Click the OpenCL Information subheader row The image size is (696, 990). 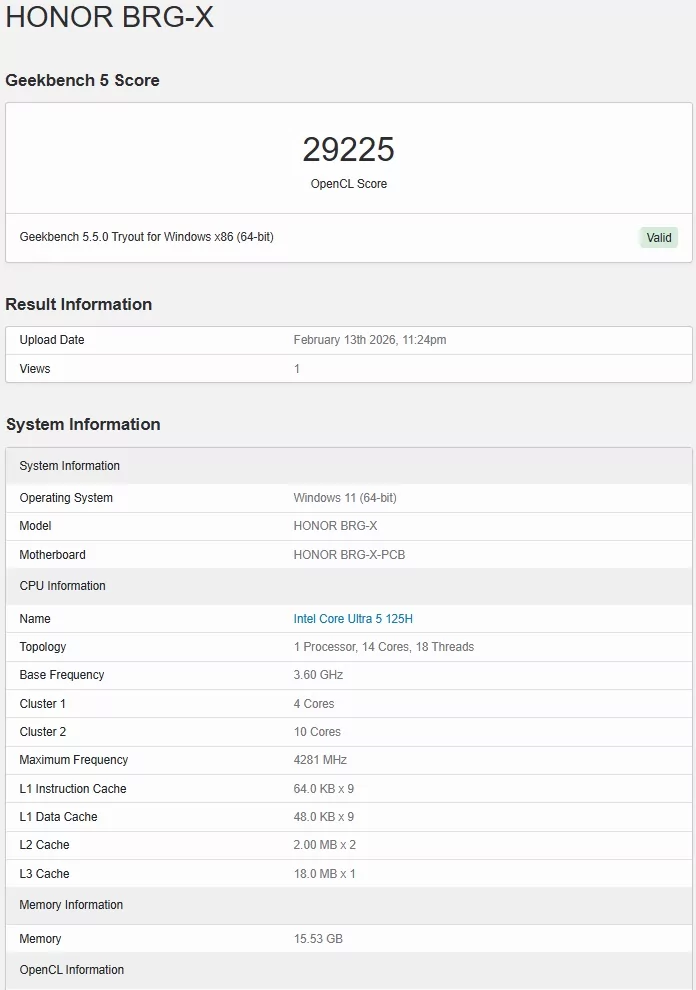71,970
